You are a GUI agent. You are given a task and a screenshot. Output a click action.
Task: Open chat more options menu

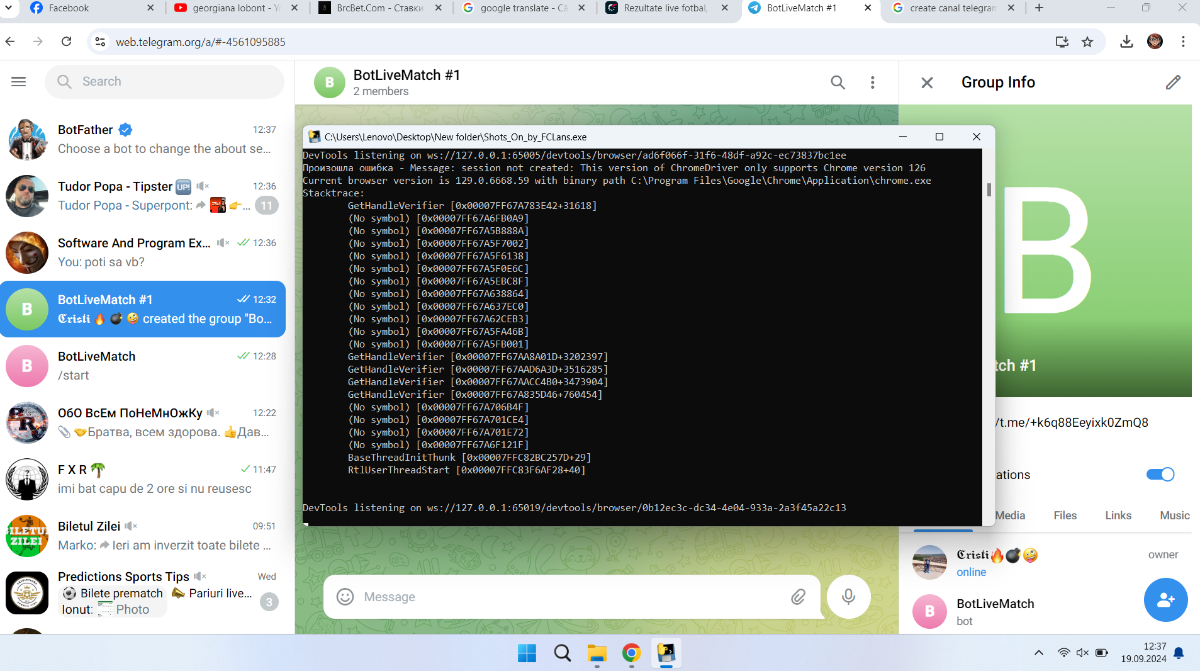pos(872,82)
